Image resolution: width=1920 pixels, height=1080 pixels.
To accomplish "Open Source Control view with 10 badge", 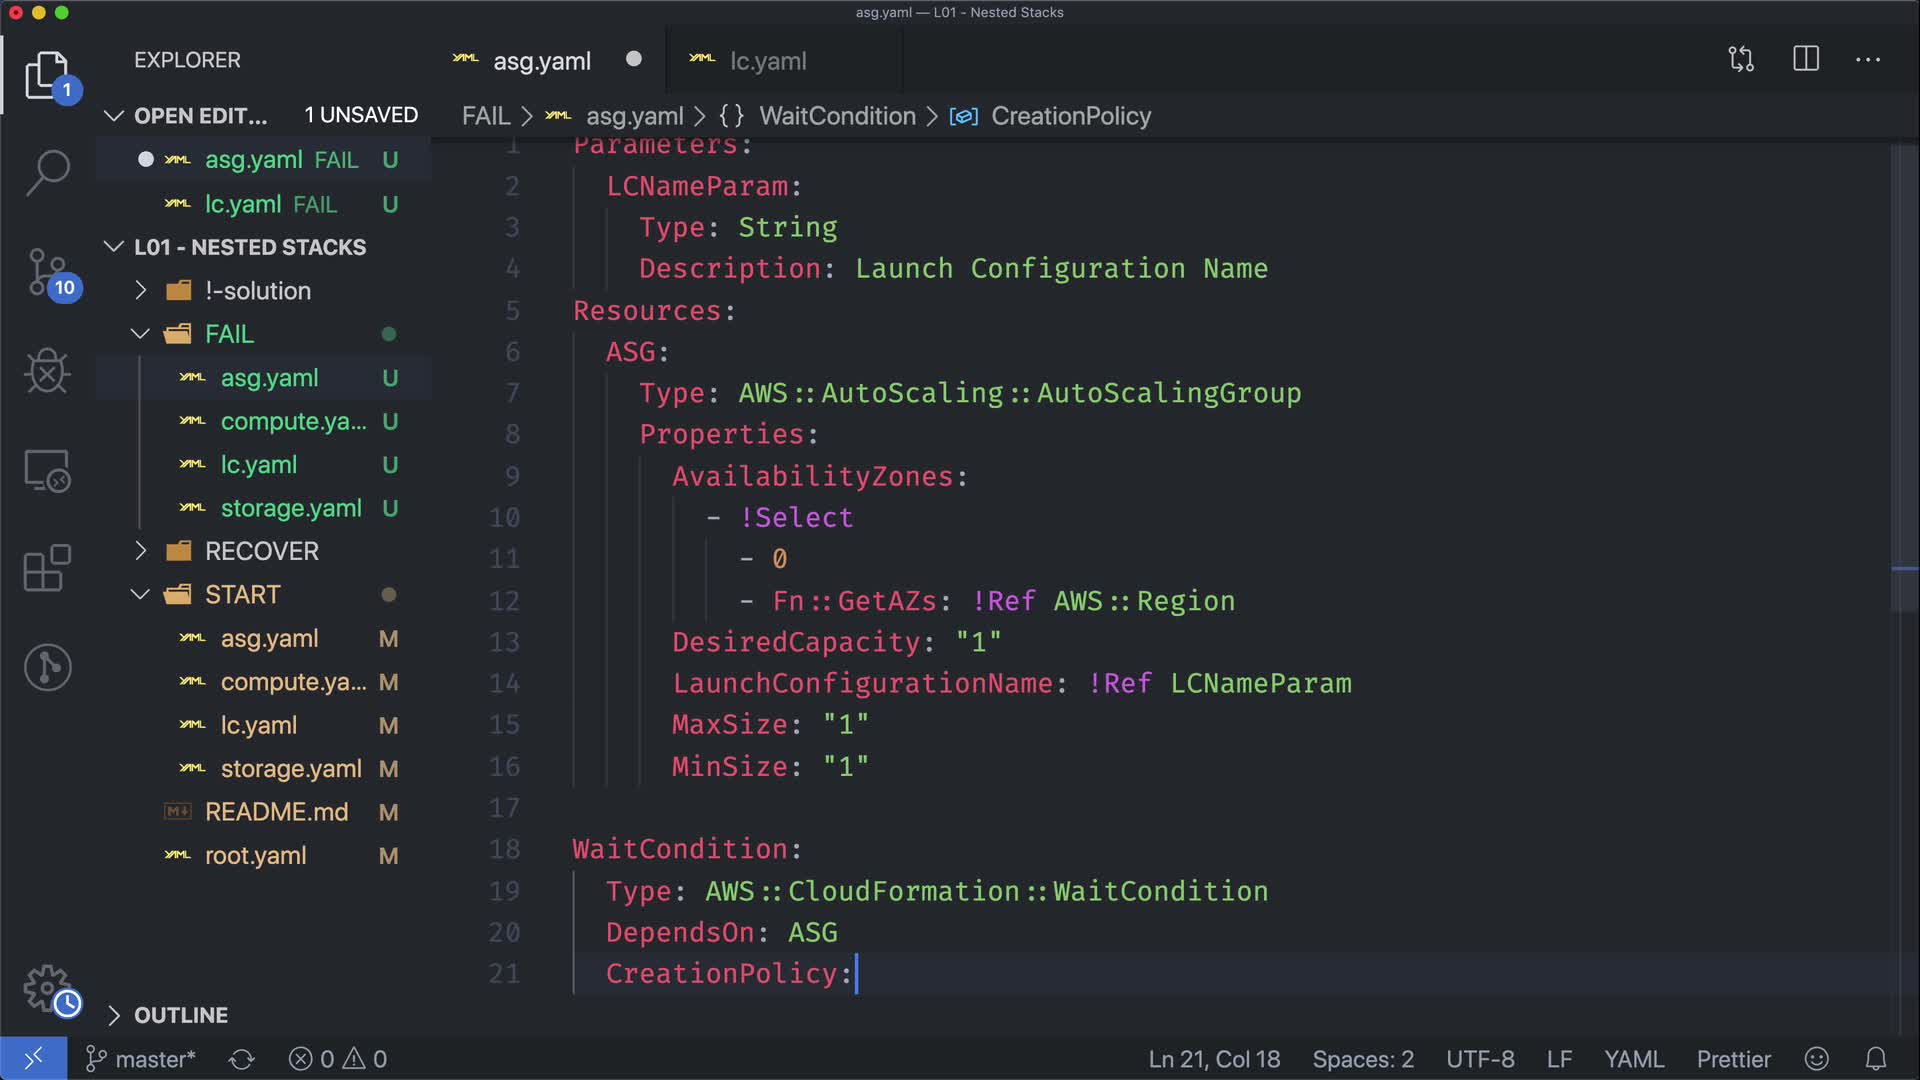I will [47, 272].
